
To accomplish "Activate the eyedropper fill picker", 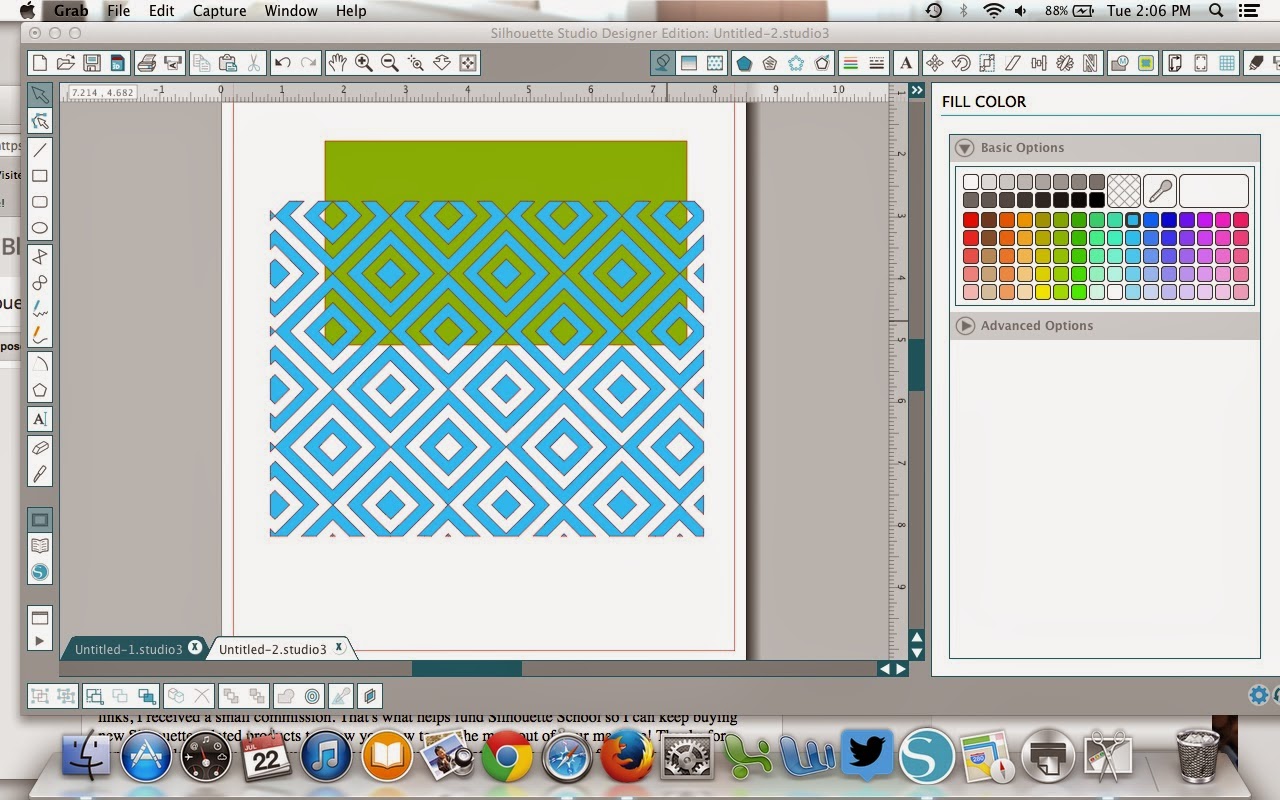I will click(1158, 190).
